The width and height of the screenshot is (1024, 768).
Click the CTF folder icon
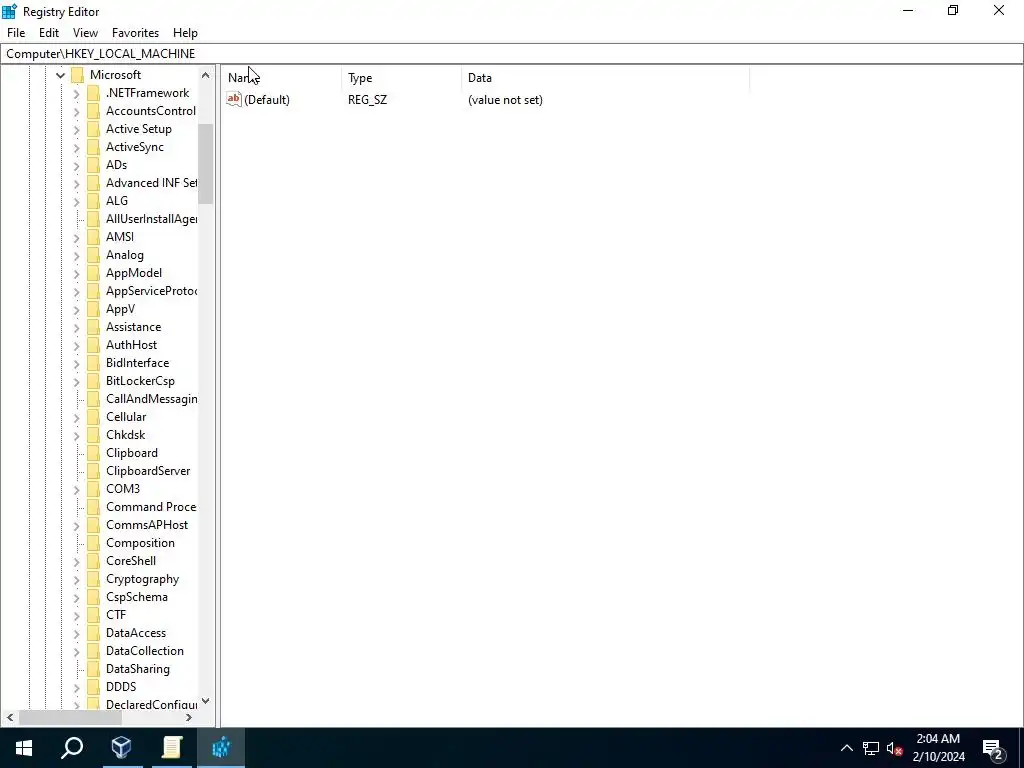[93, 615]
